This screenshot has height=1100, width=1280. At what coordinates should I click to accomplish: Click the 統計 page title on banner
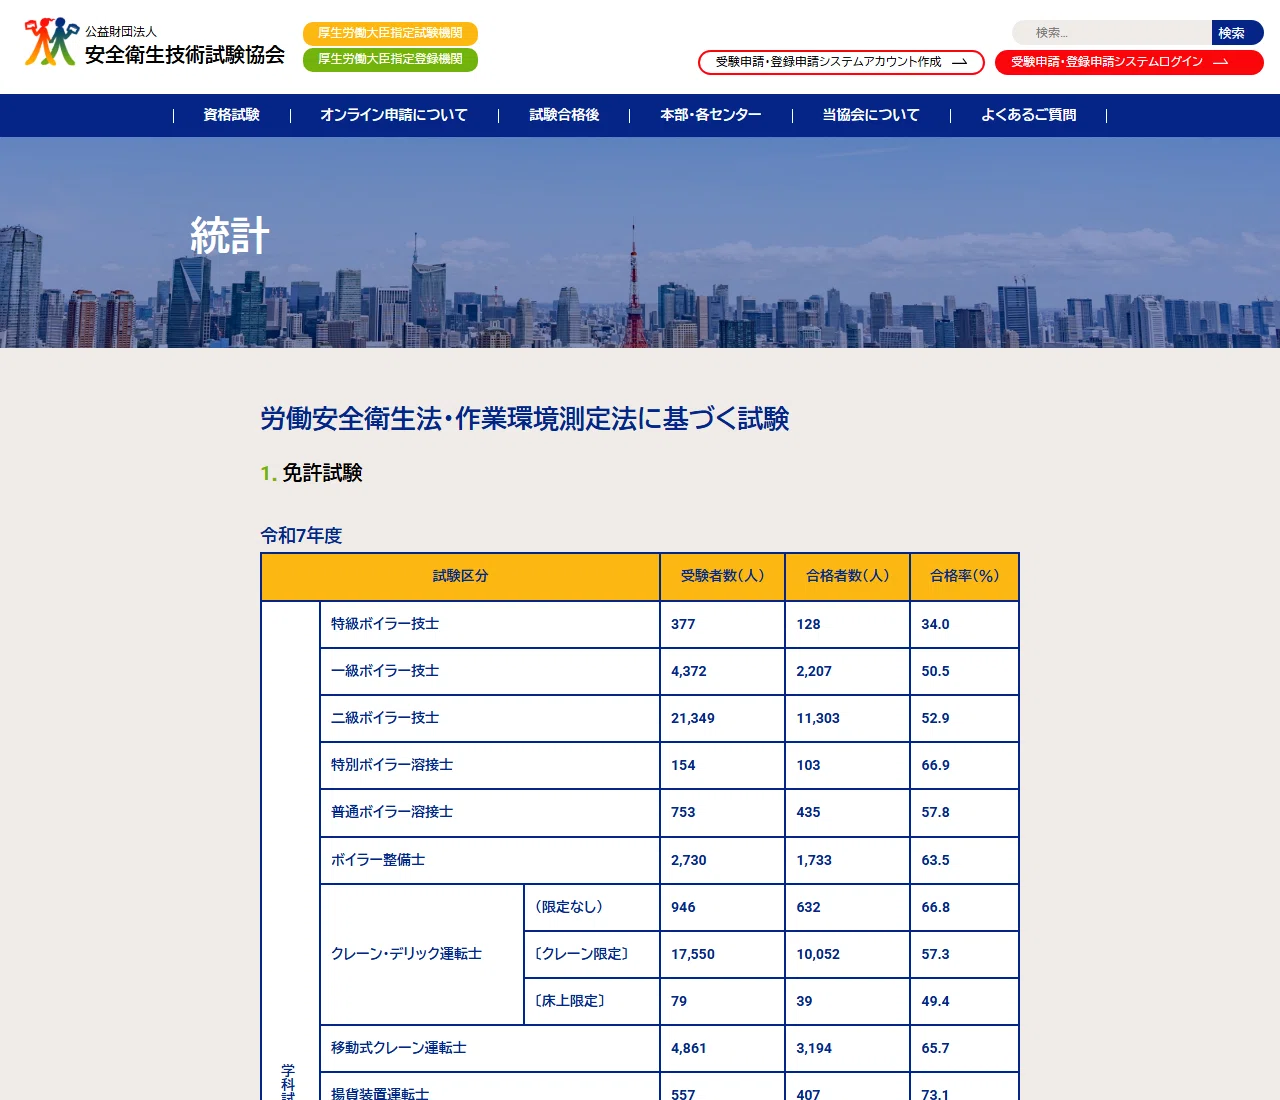click(x=230, y=236)
